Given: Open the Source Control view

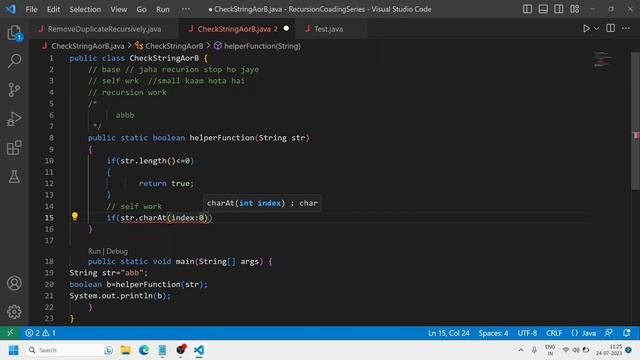Looking at the screenshot, I should (x=14, y=90).
